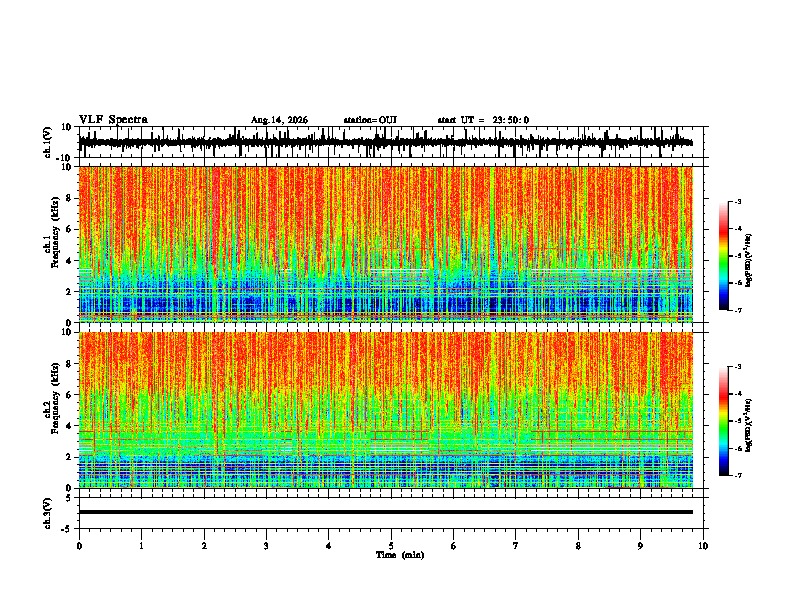Click time axis tick label "5"
This screenshot has height=612, width=792.
(x=391, y=546)
